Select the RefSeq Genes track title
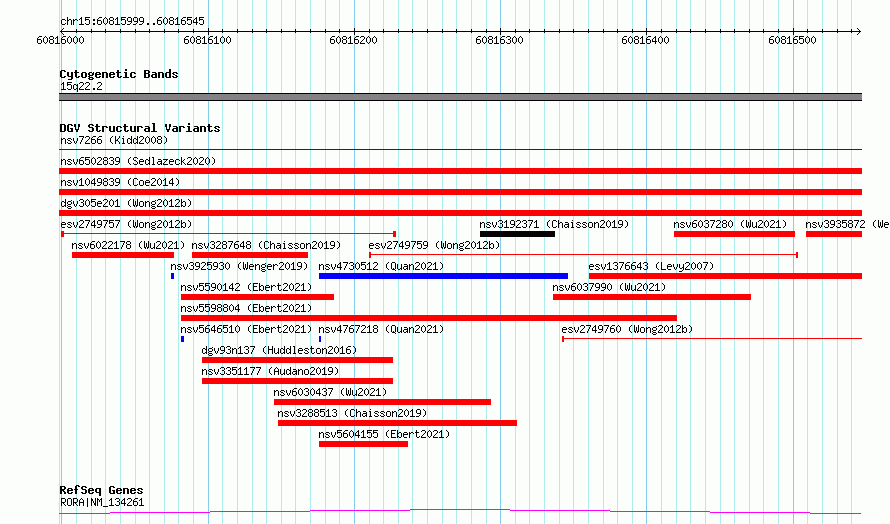Screen dimensions: 890x524 click(101, 490)
